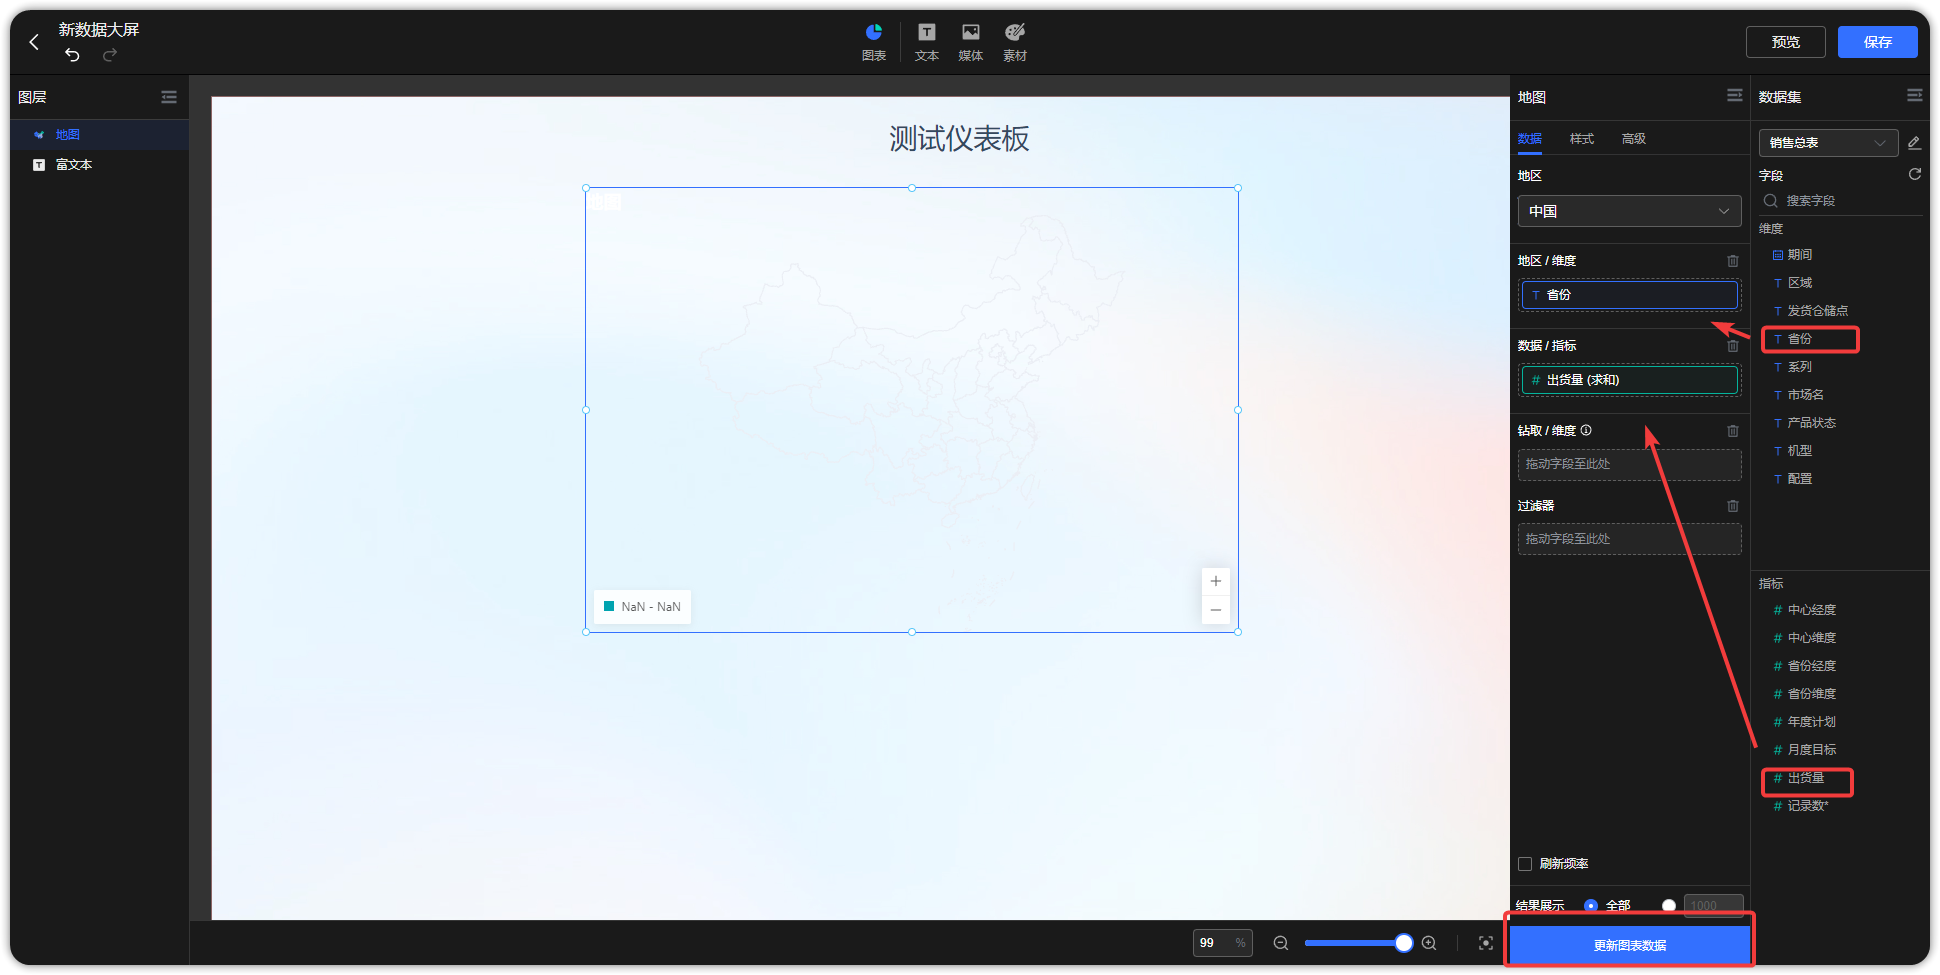Select the 富文本 layer
The image size is (1940, 975).
[100, 165]
